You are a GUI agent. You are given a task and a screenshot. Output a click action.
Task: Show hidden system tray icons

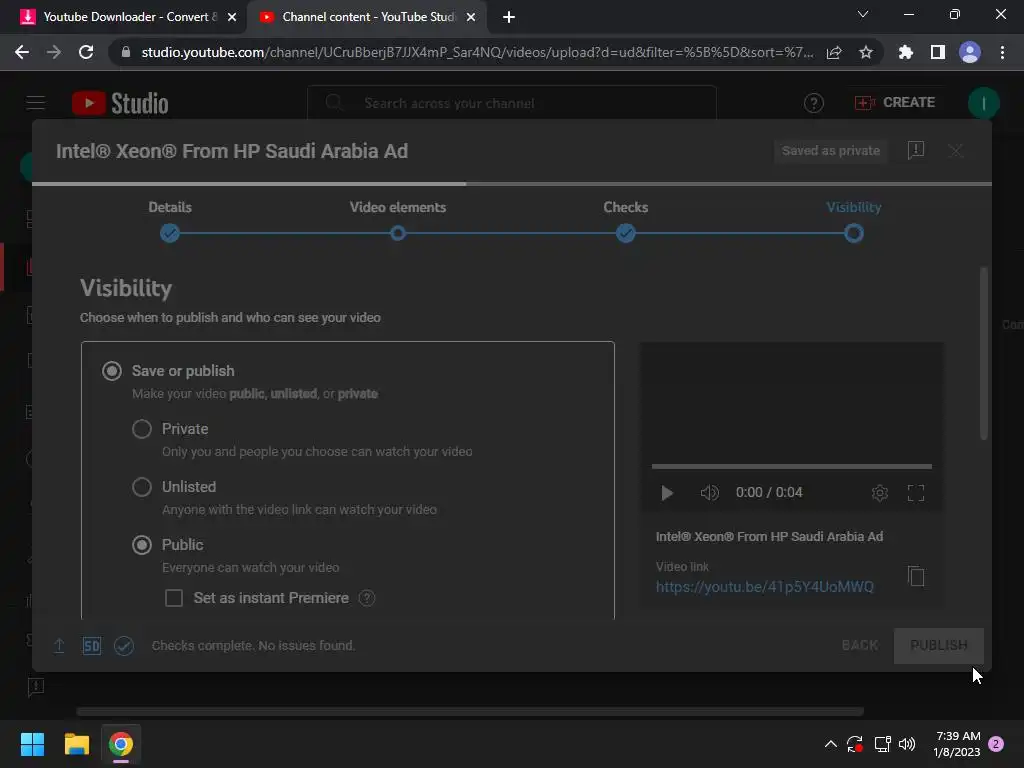coord(831,744)
